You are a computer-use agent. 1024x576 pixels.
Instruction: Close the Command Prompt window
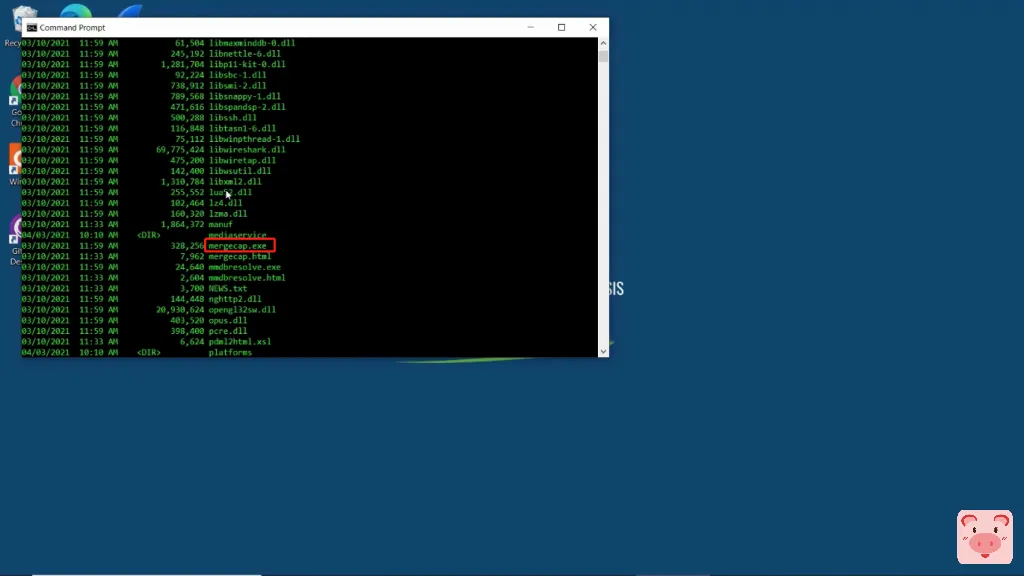[592, 27]
